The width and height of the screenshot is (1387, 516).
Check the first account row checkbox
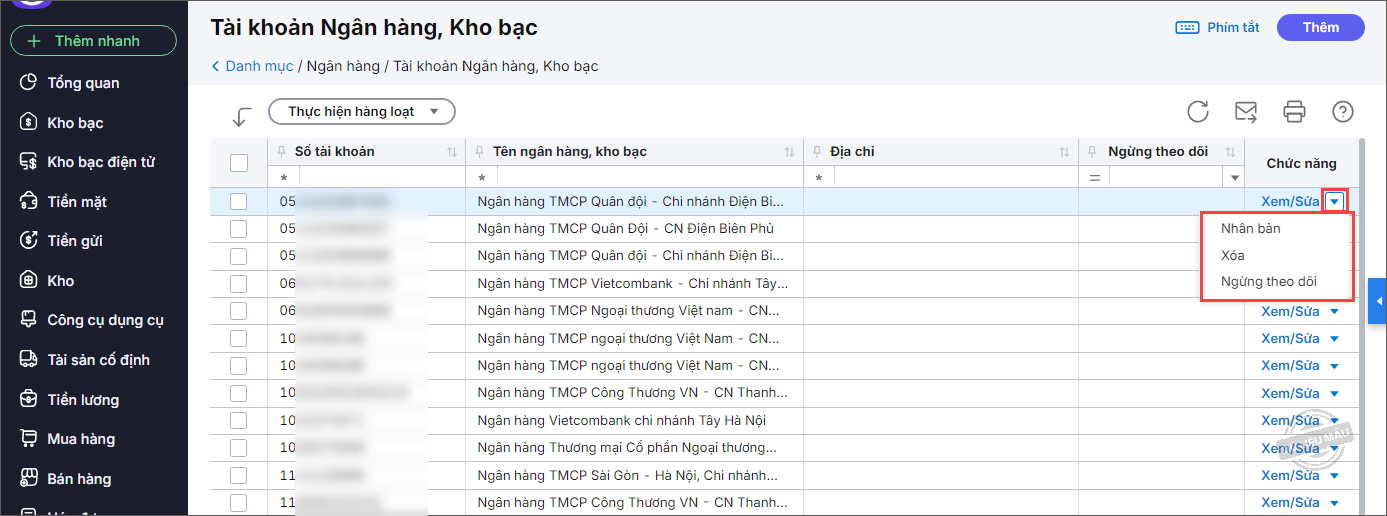coord(239,202)
